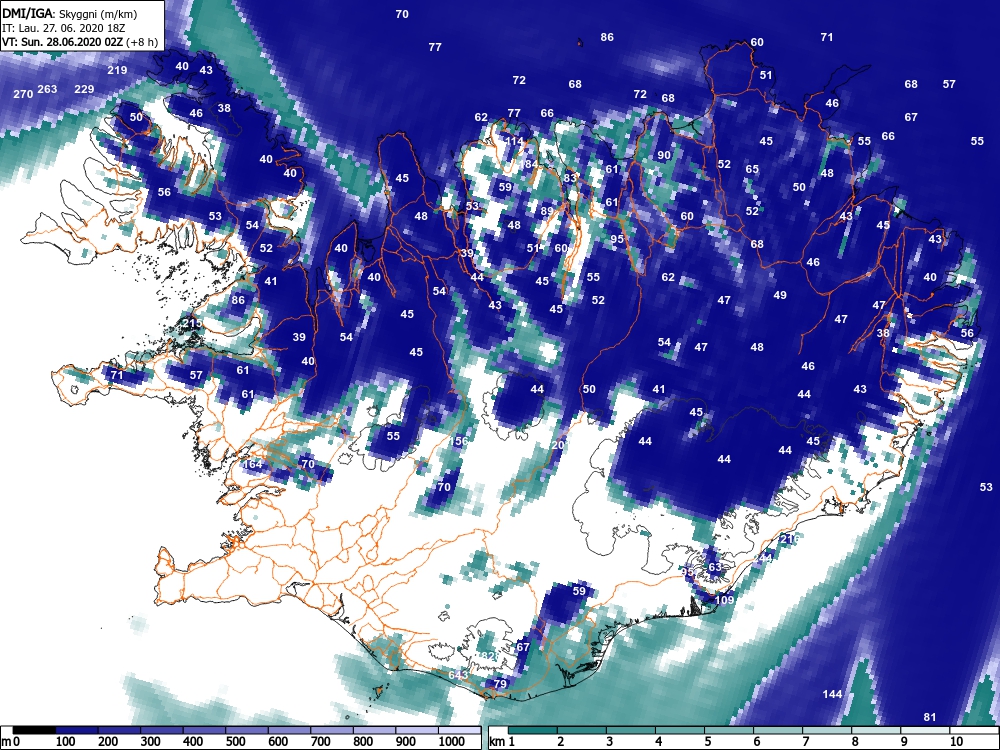Click the 63 visibility value
The height and width of the screenshot is (750, 1000).
714,567
